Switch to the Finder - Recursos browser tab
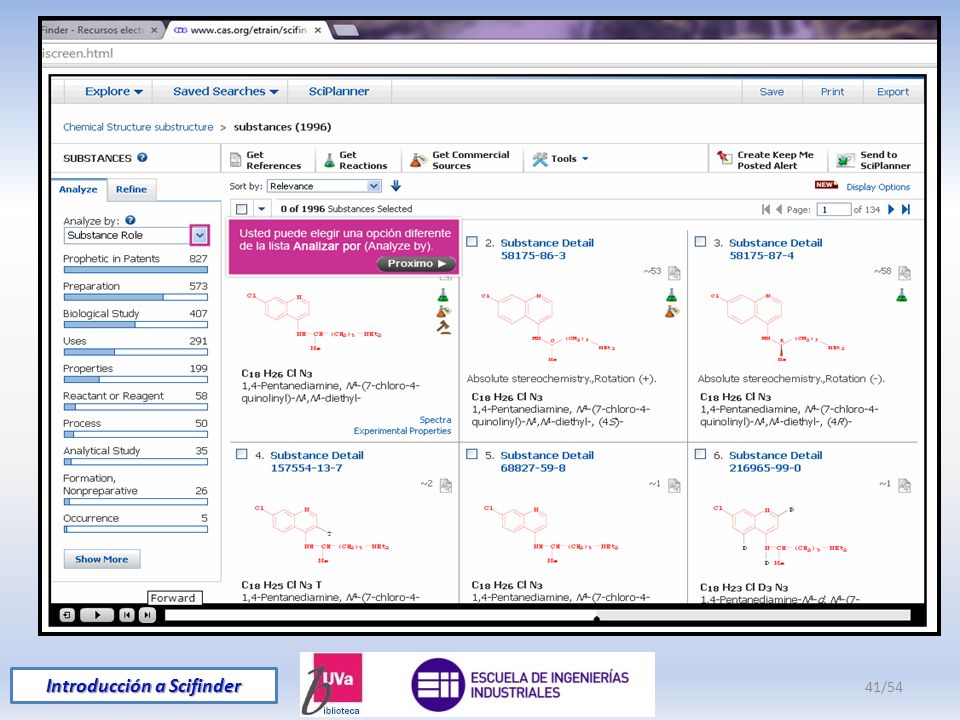 [98, 30]
